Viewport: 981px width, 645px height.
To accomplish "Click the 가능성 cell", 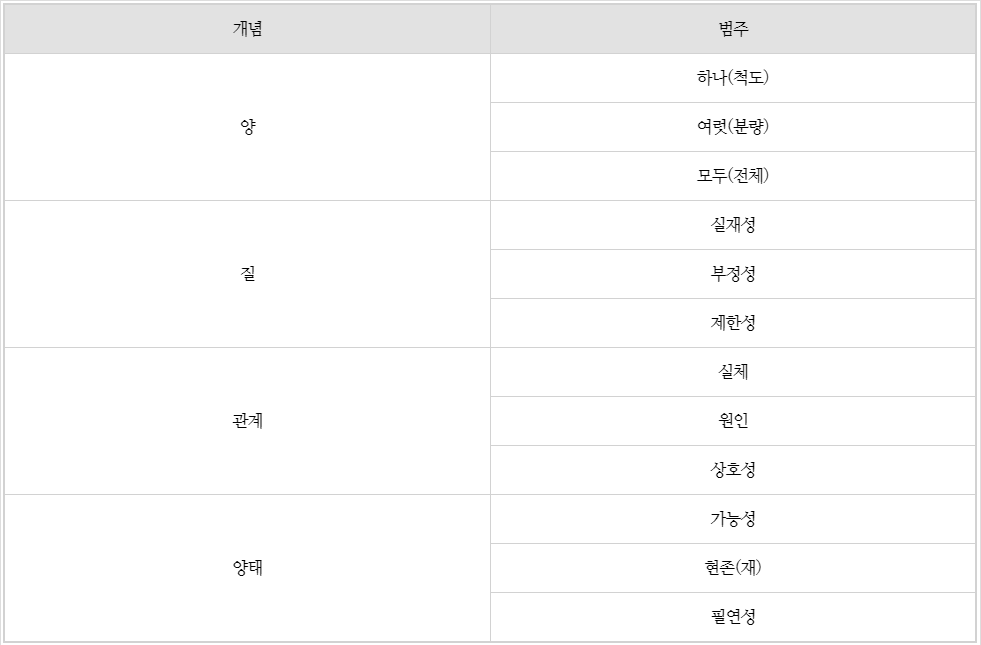I will (733, 519).
